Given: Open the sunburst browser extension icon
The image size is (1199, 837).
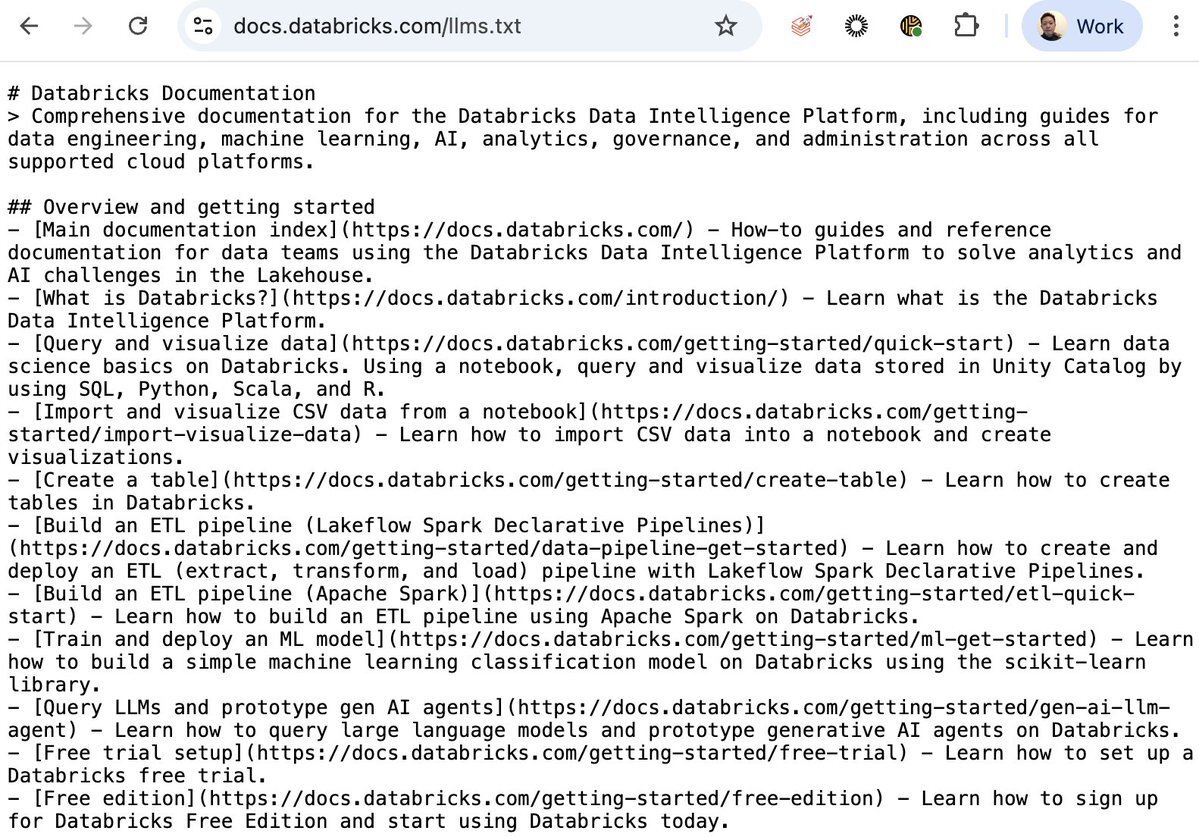Looking at the screenshot, I should point(856,26).
